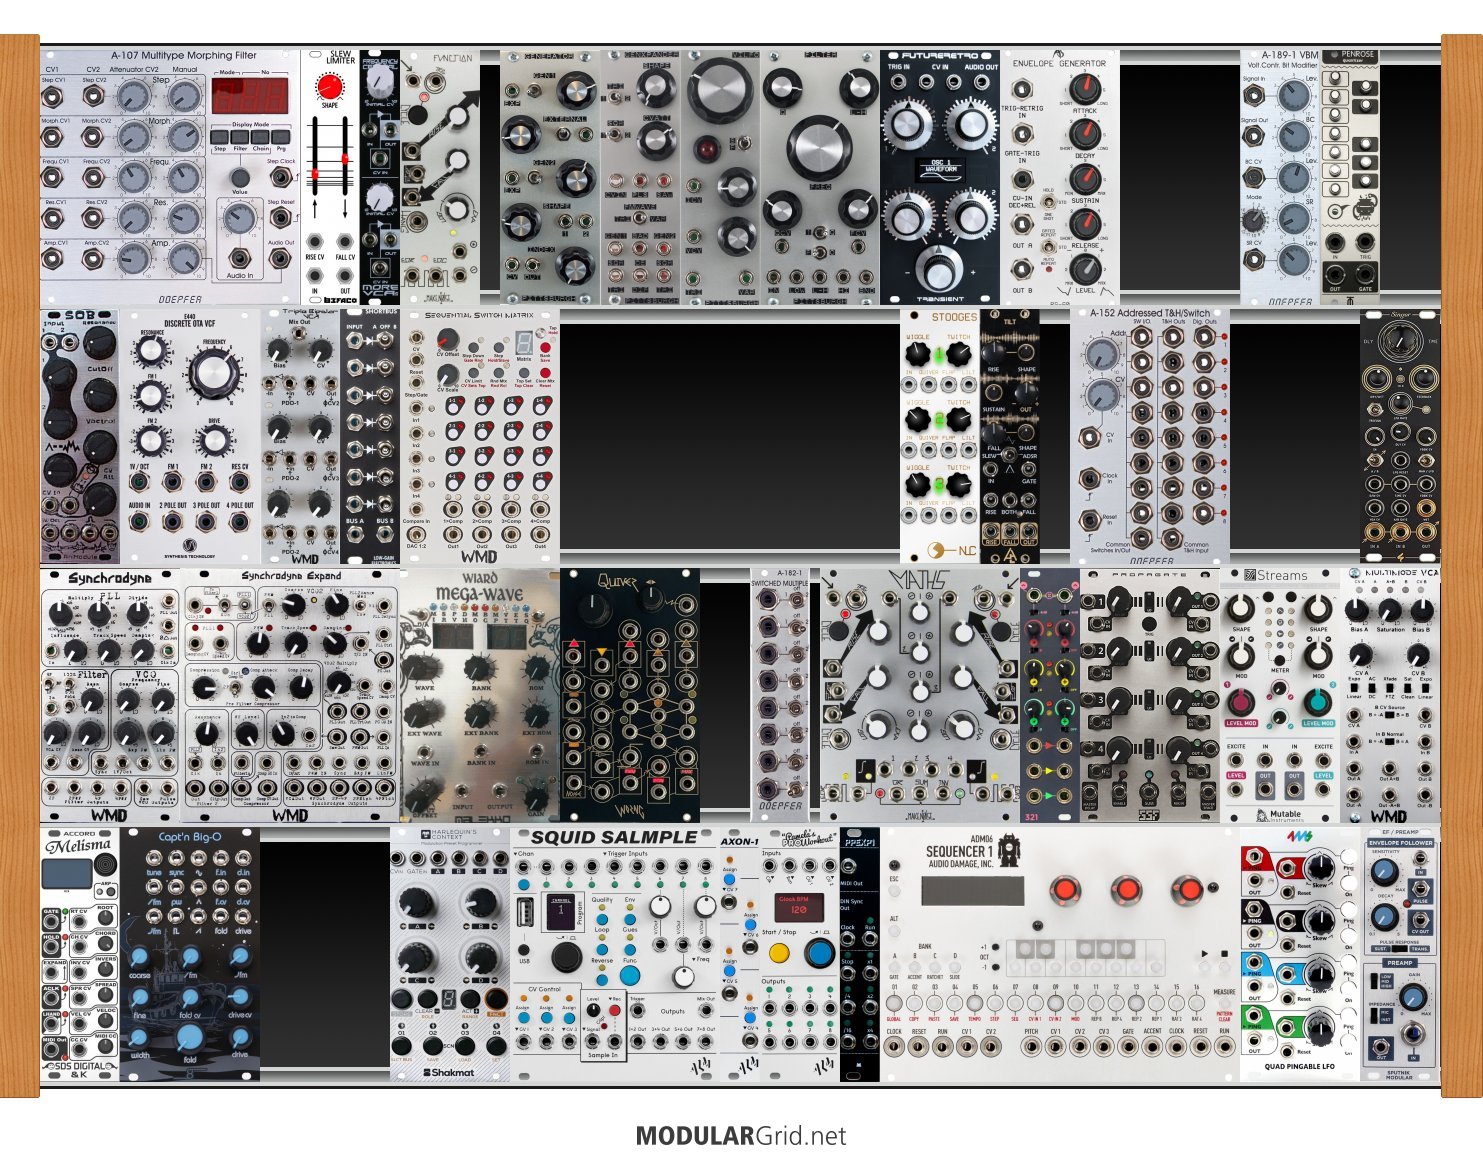Viewport: 1483px width, 1157px height.
Task: Click the ALT button on ADM06 Sequencer 1
Action: click(894, 931)
